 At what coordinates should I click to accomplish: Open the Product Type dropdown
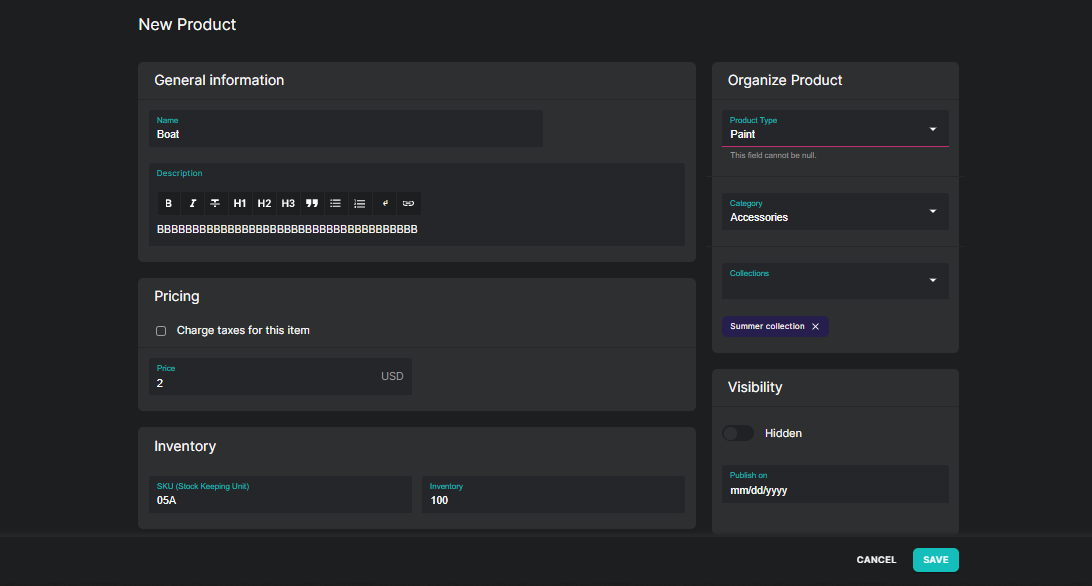[x=934, y=128]
